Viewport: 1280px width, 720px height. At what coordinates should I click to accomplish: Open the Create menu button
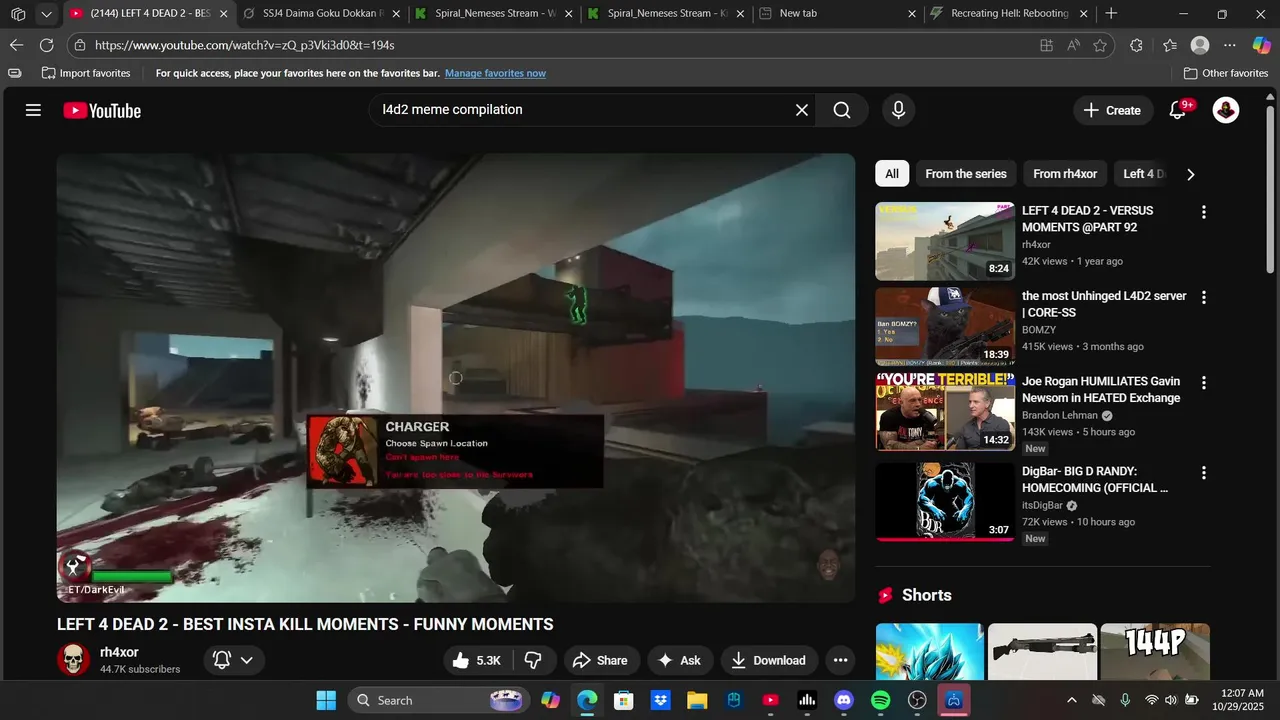pos(1112,110)
